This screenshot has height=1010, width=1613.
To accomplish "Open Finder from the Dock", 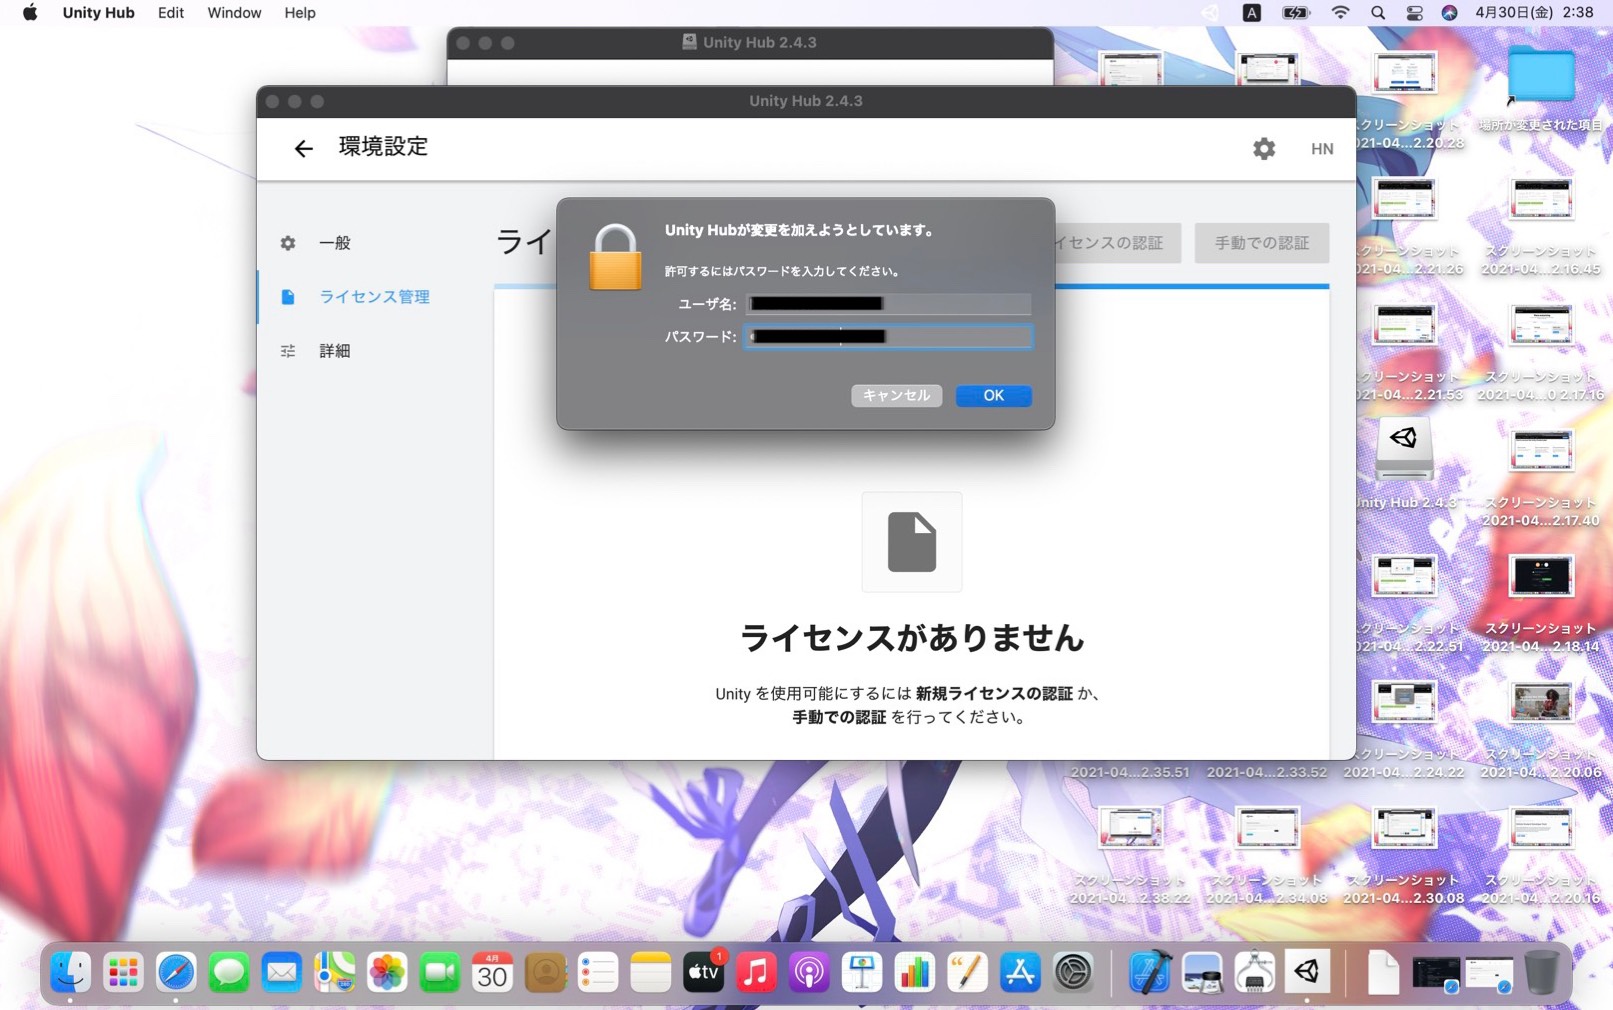I will tap(70, 971).
